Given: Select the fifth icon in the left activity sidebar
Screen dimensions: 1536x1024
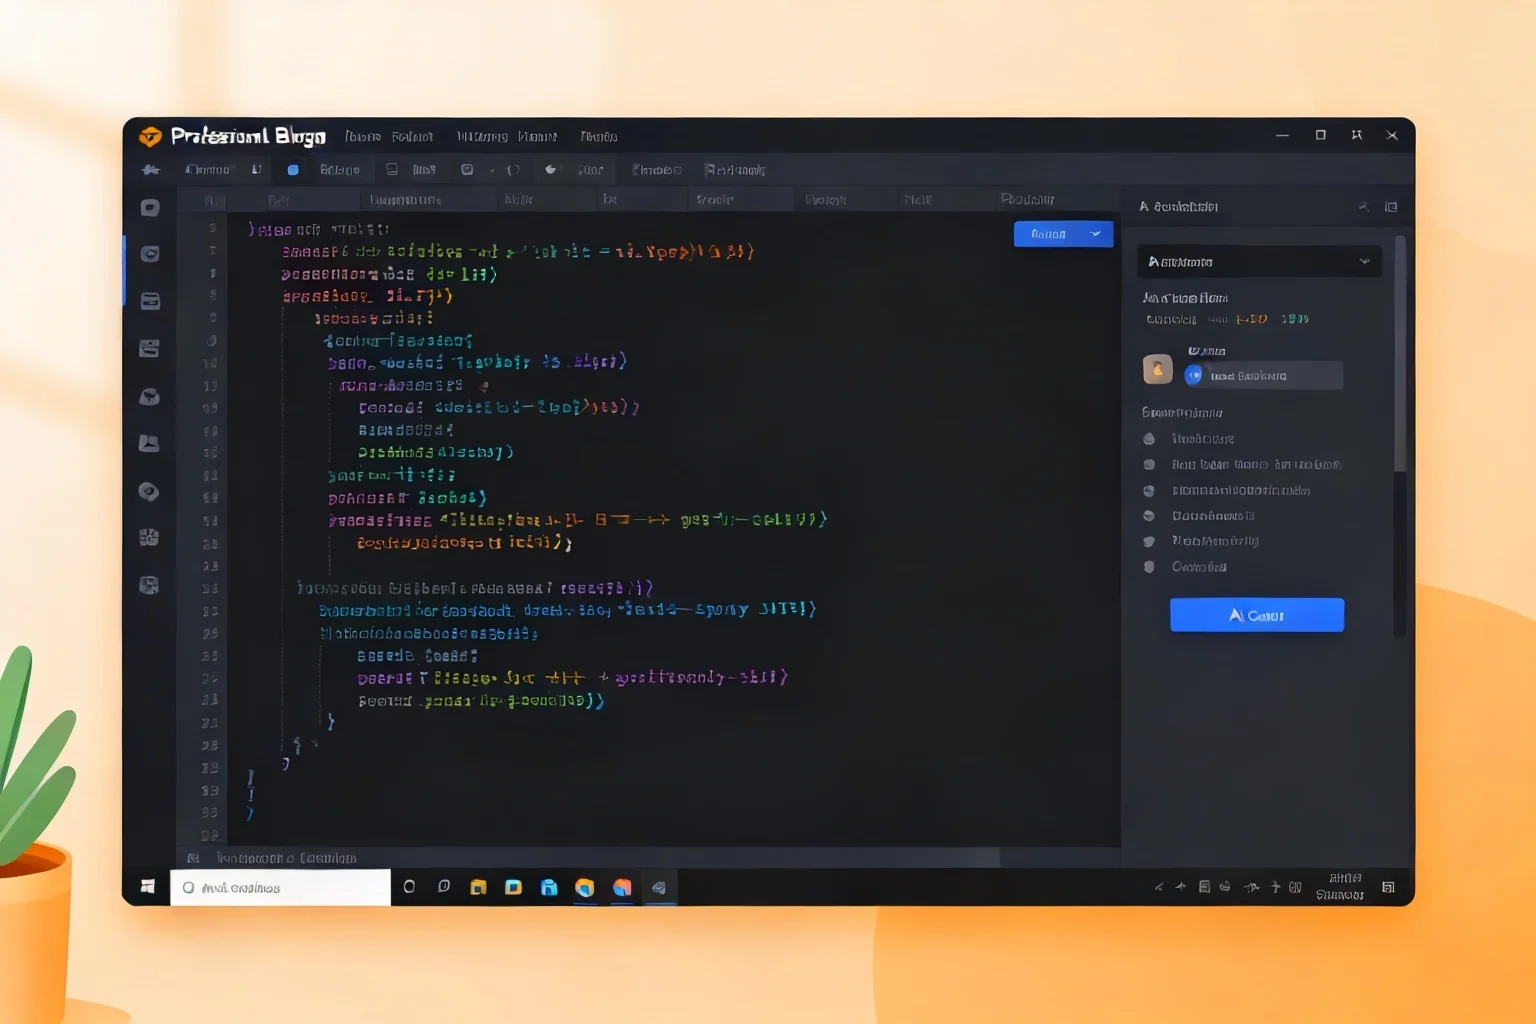Looking at the screenshot, I should 150,397.
